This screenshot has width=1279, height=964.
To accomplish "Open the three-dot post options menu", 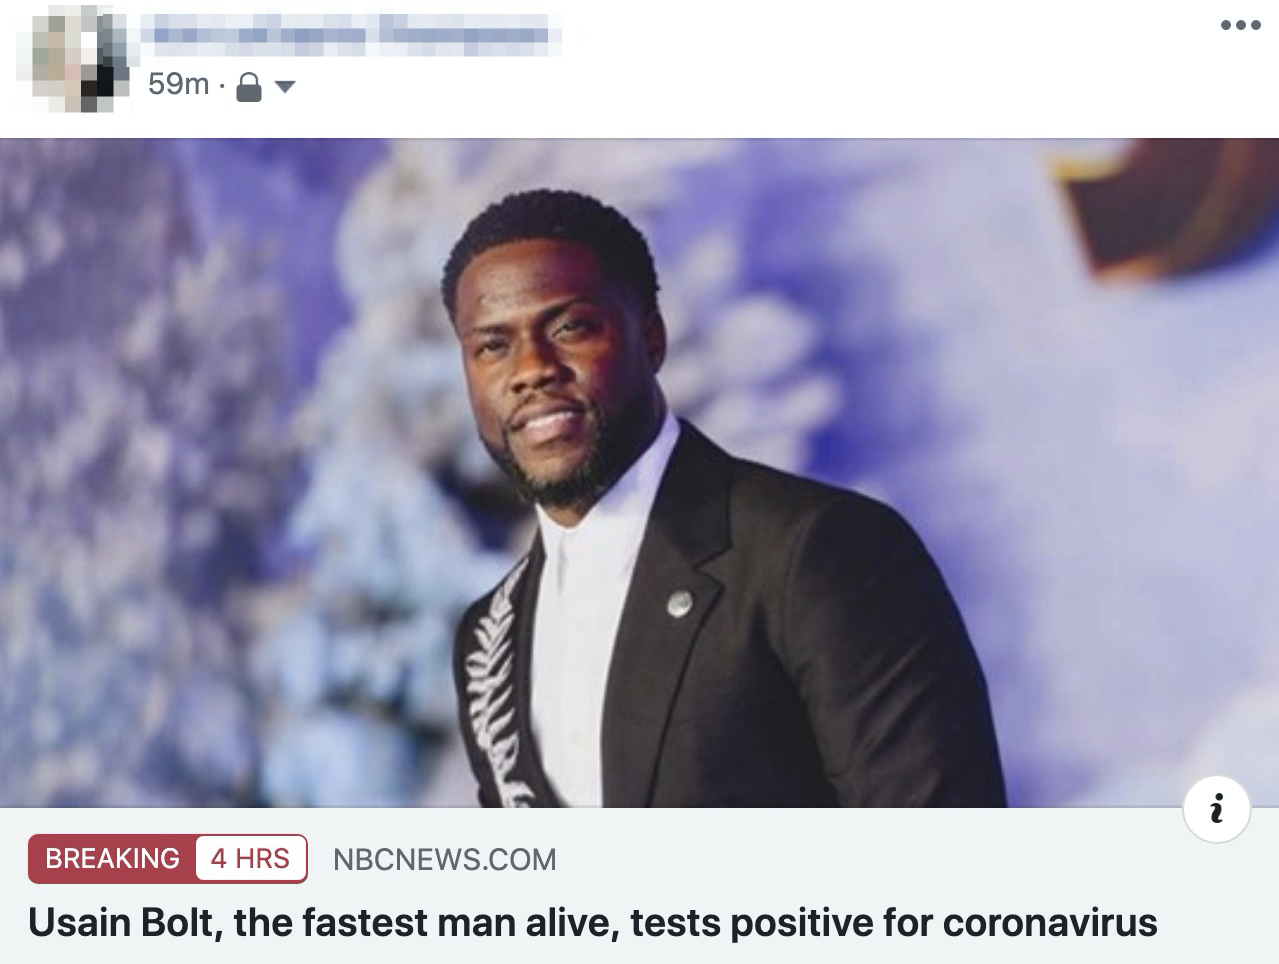I will point(1240,25).
